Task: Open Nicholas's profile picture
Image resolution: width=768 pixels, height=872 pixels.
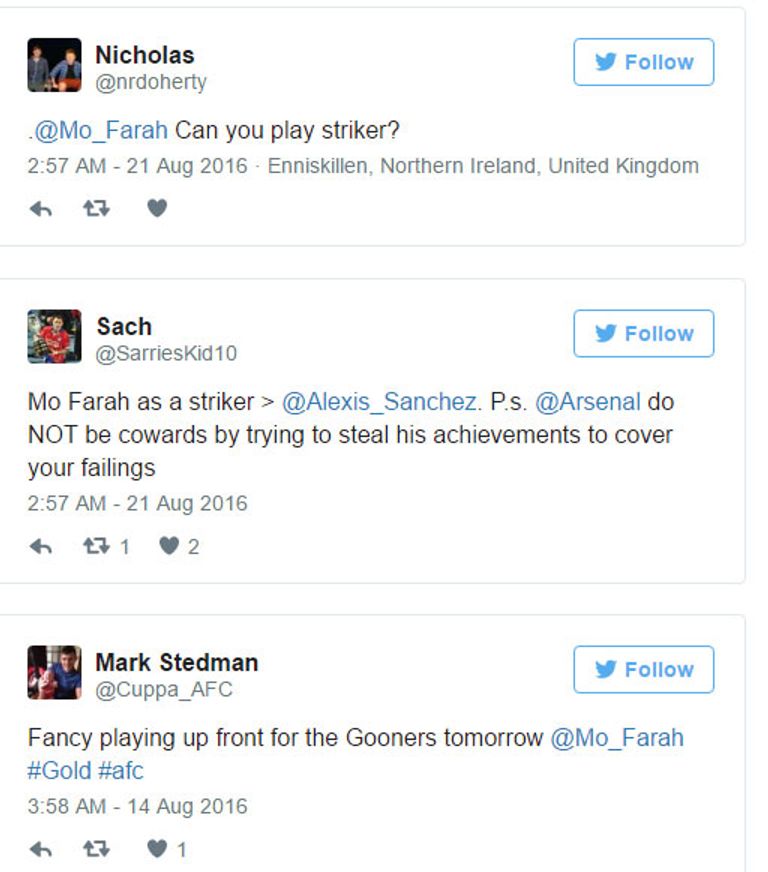Action: (54, 65)
